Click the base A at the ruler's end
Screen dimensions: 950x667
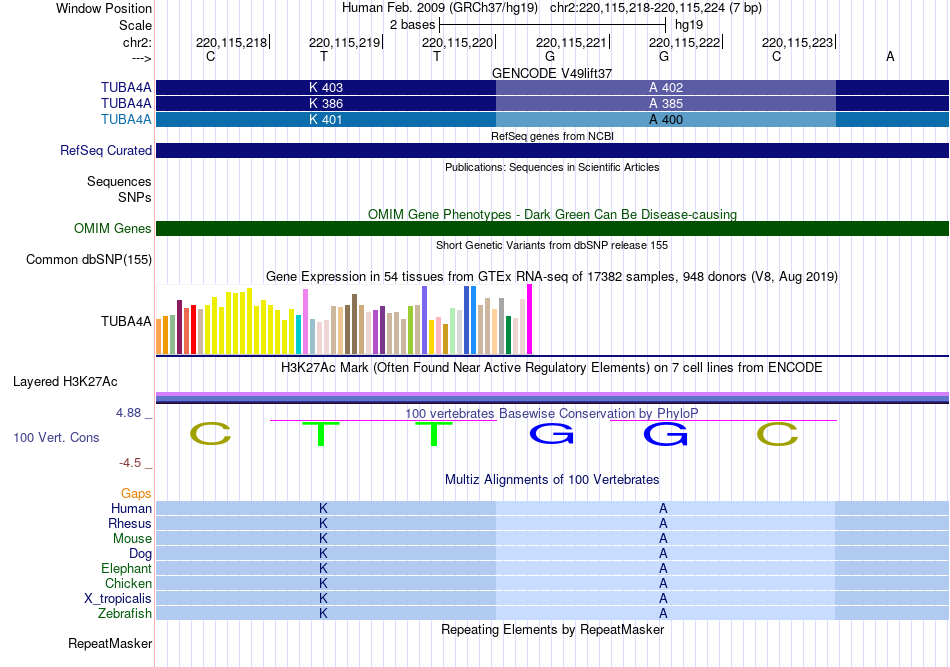click(x=890, y=56)
